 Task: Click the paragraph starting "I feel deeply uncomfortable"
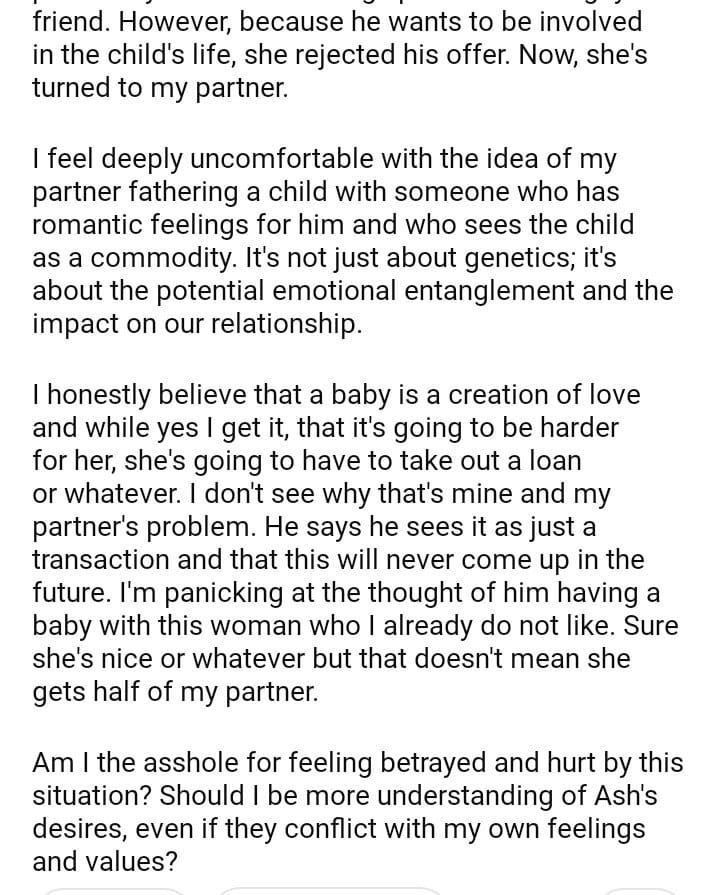pyautogui.click(x=350, y=241)
